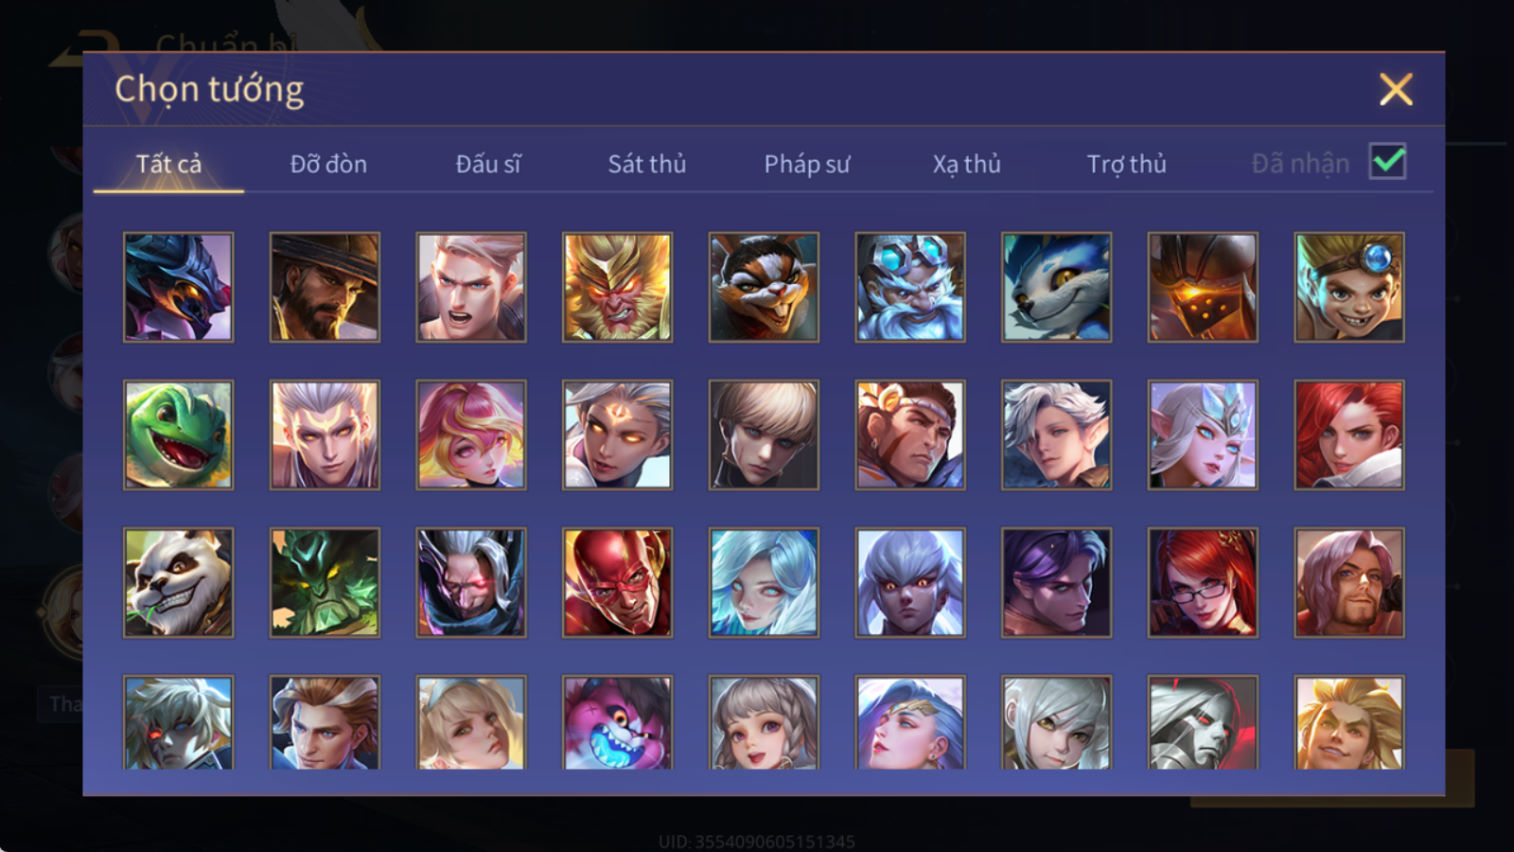
Task: Select the cowboy hat bearded hero
Action: [x=324, y=287]
